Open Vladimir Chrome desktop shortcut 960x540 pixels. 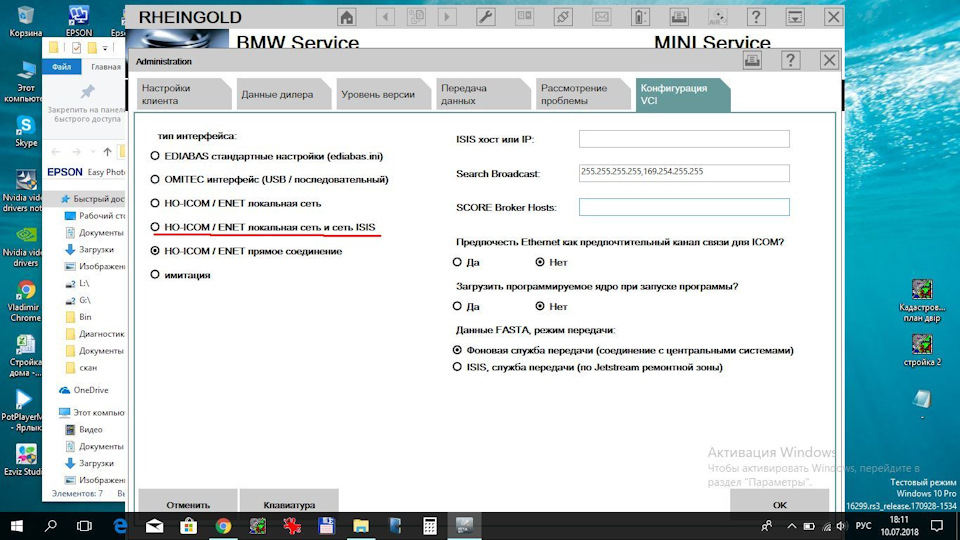(26, 301)
